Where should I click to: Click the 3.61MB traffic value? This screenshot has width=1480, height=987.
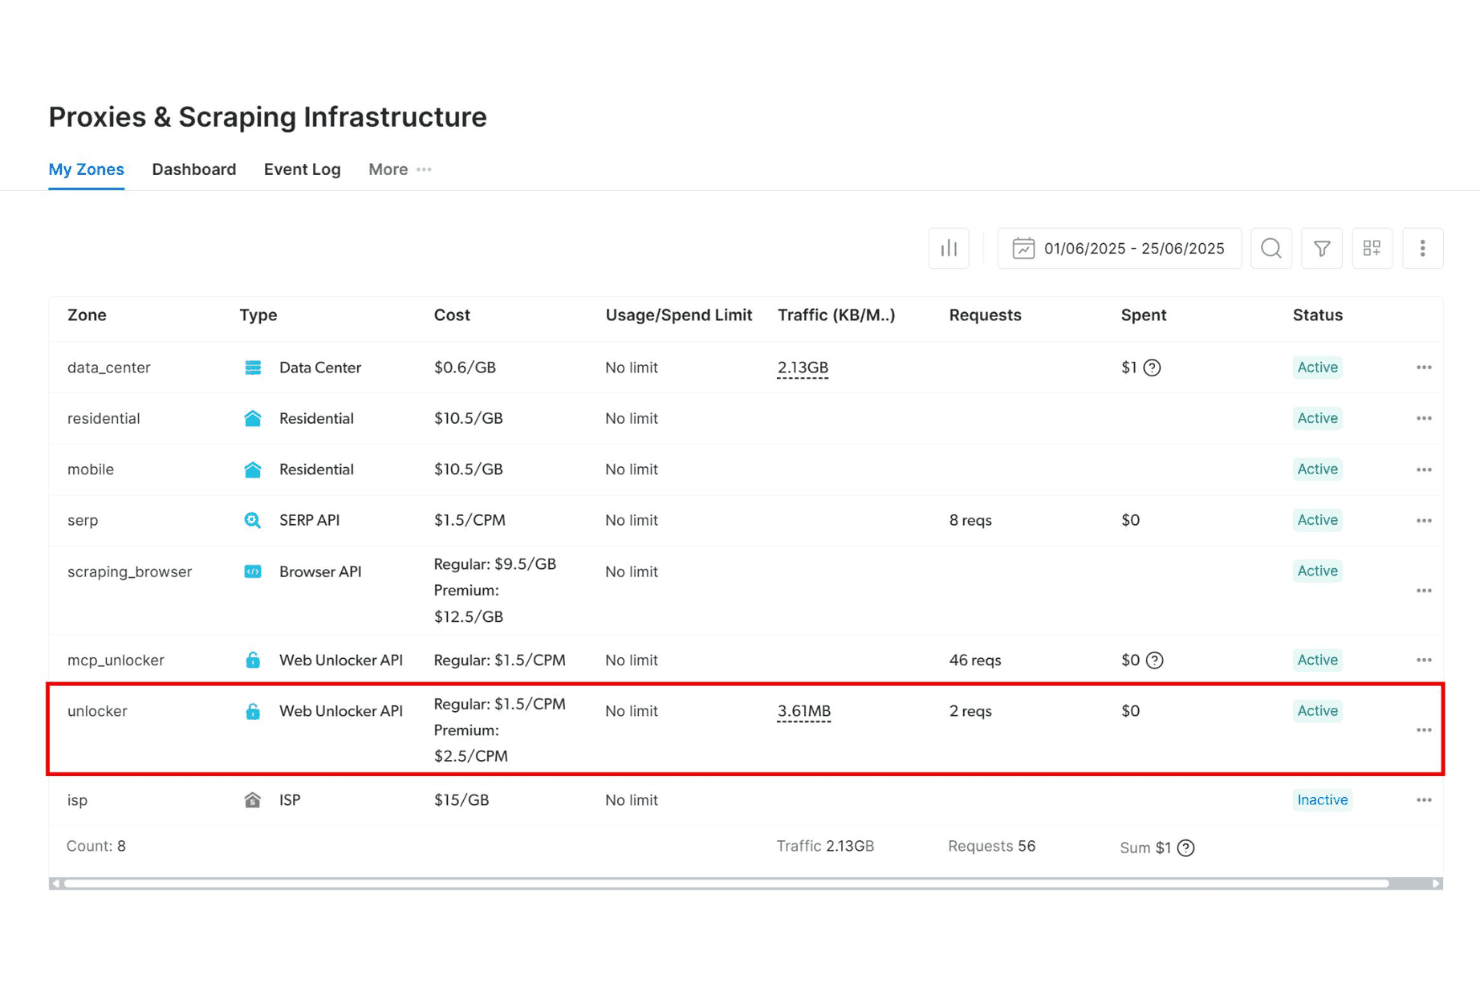(x=804, y=711)
